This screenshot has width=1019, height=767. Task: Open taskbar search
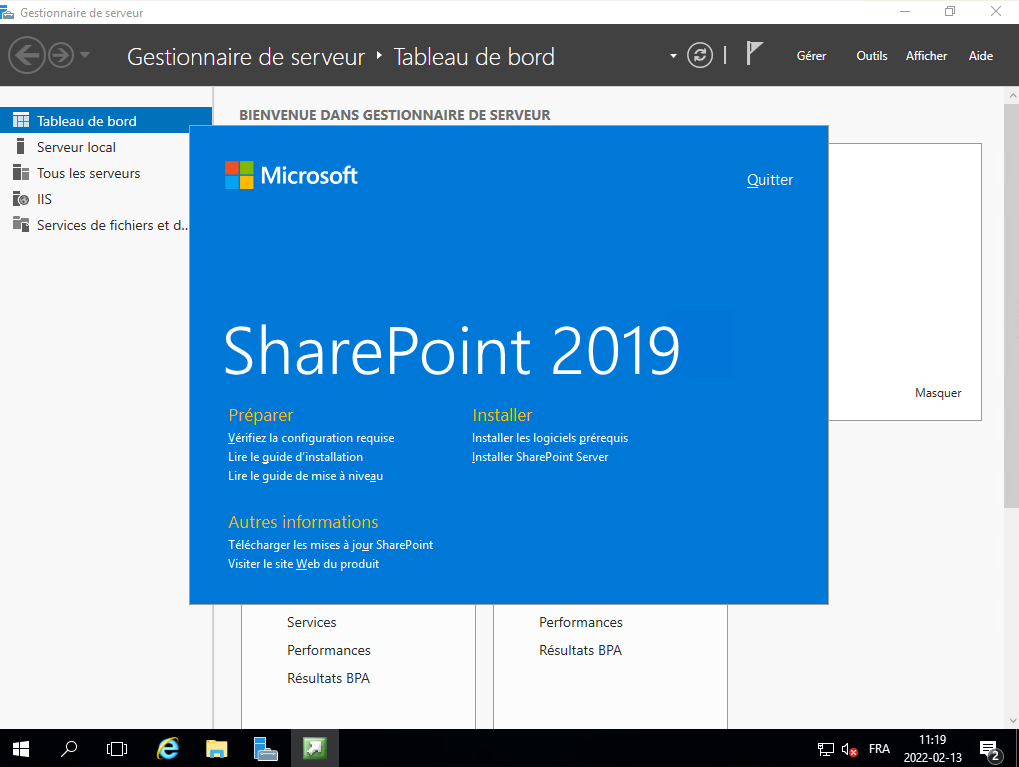[x=69, y=749]
